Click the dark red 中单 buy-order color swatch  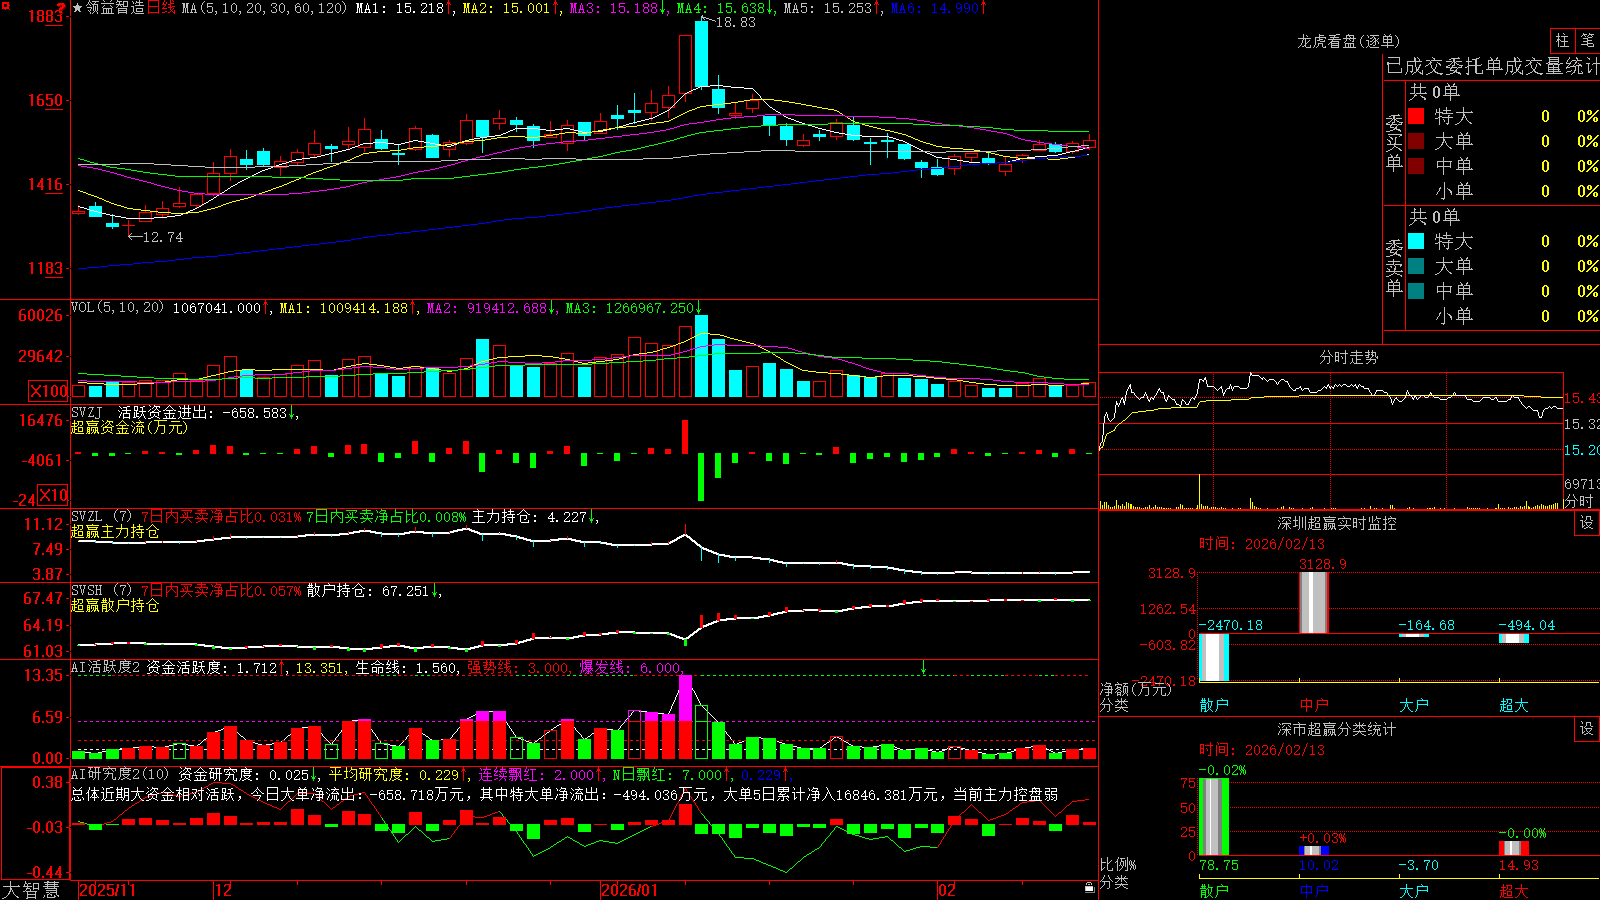1416,165
